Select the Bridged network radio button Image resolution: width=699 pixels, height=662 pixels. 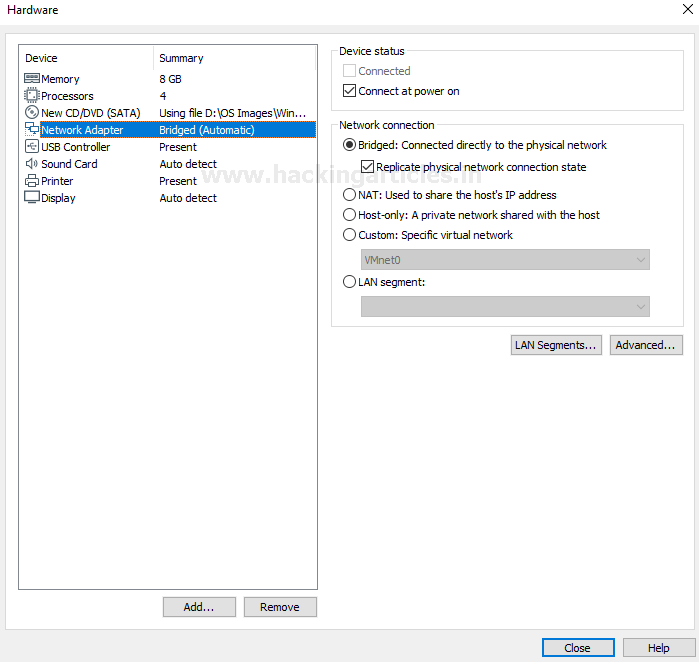(349, 144)
